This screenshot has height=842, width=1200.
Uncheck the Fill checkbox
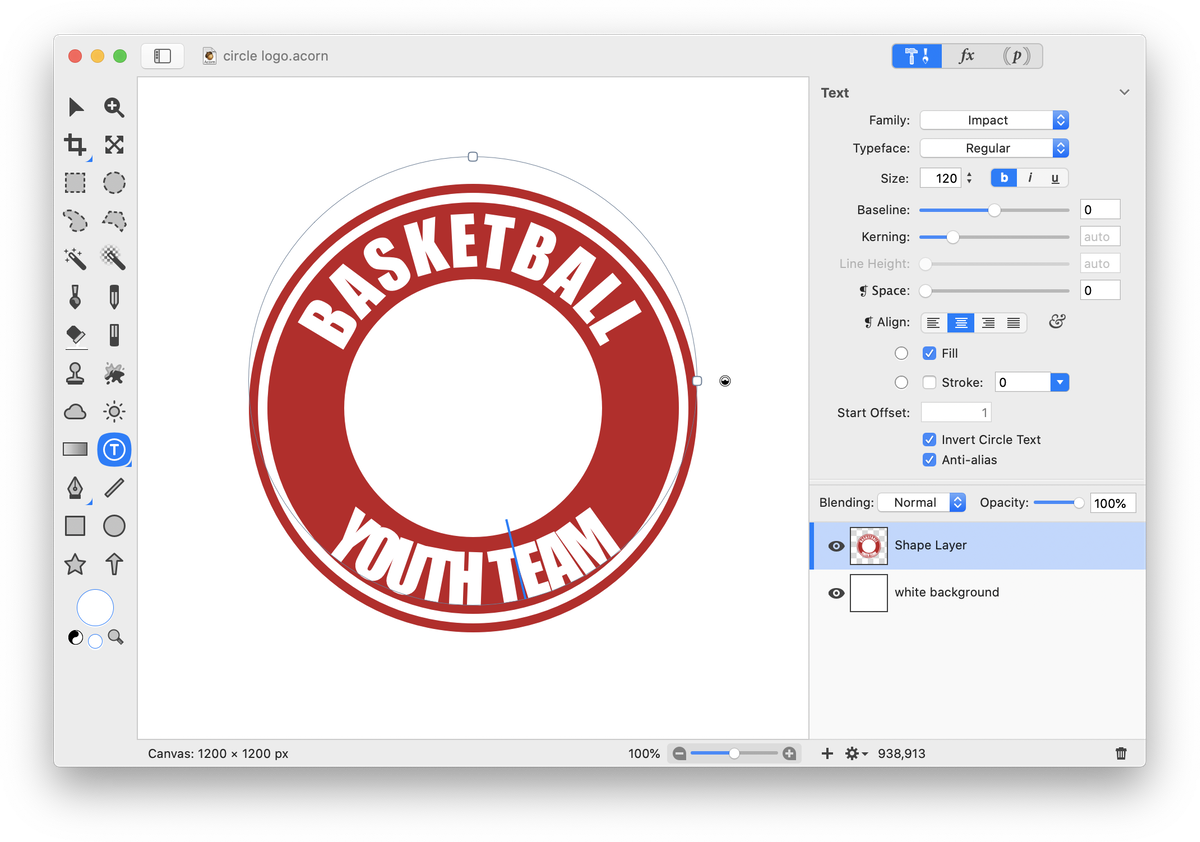(929, 353)
